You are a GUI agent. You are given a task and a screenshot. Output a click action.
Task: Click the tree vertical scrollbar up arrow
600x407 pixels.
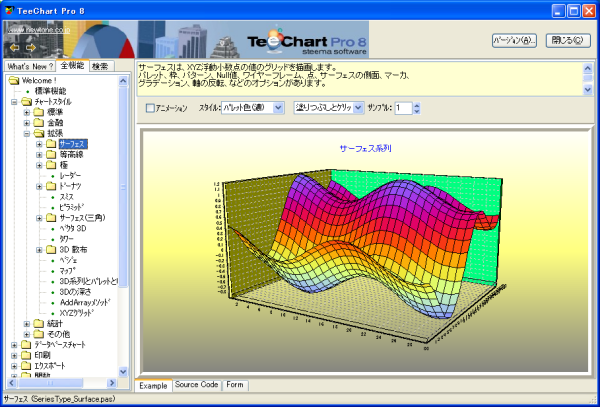pyautogui.click(x=123, y=81)
